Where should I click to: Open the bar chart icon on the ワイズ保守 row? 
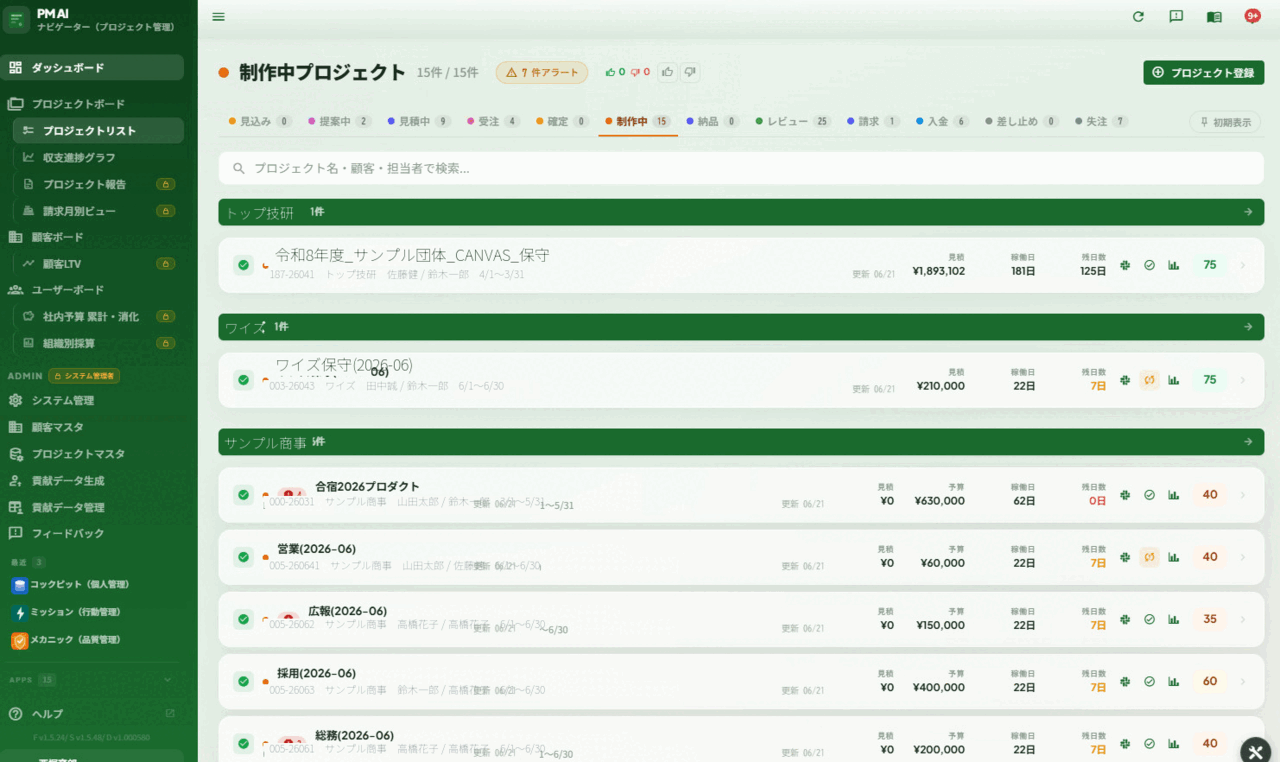coord(1174,380)
